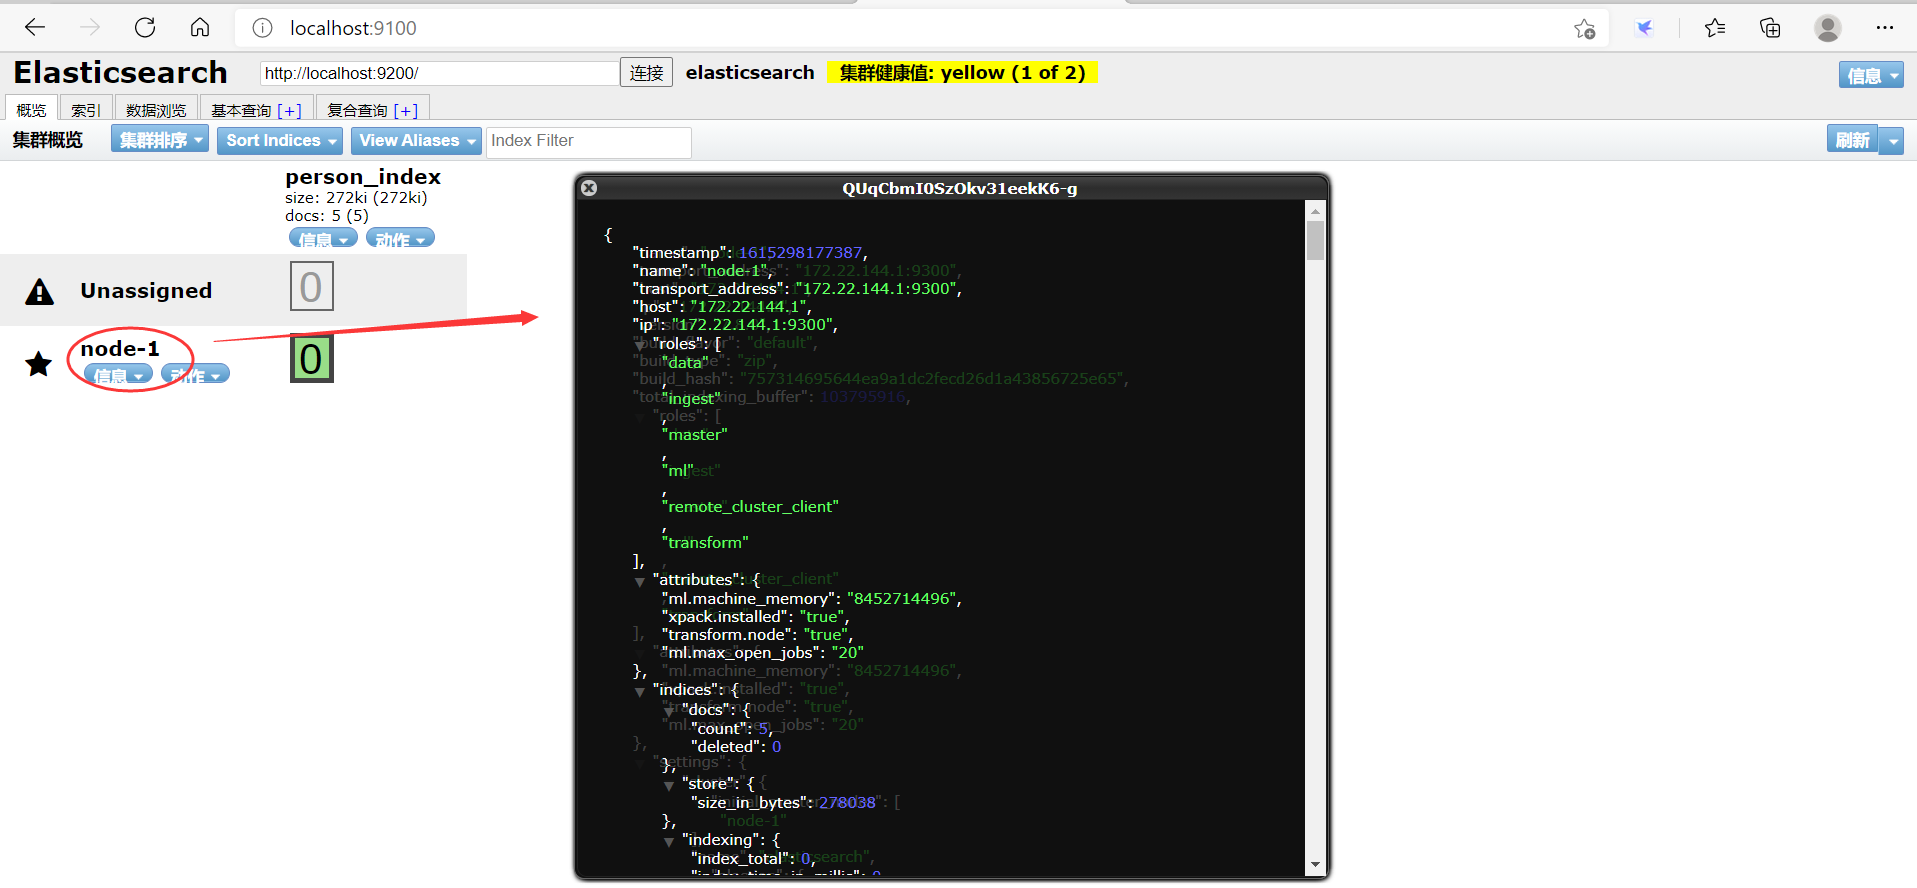Open the browser favorites star icon
The width and height of the screenshot is (1917, 888).
coord(1714,28)
